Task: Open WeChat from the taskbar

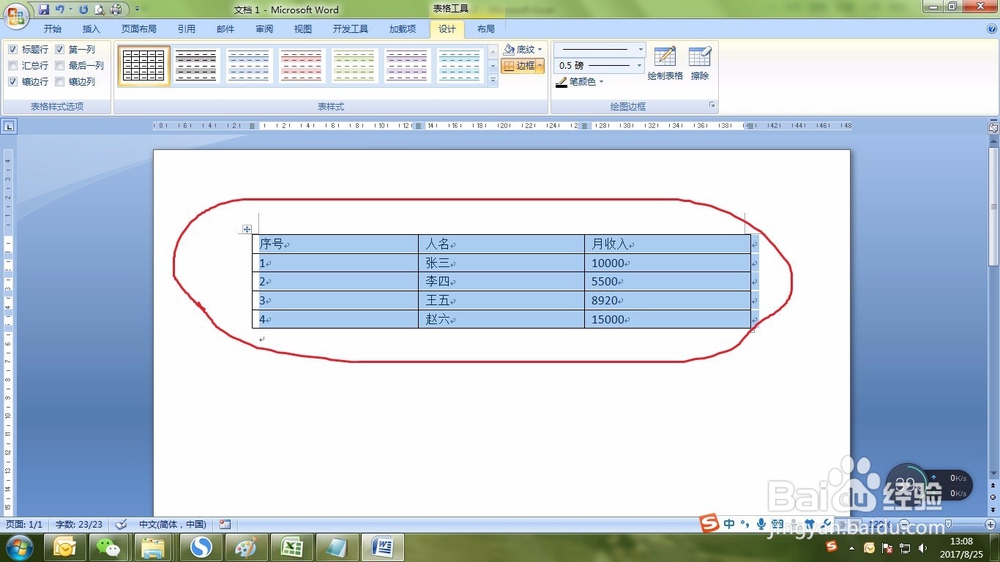Action: coord(108,548)
